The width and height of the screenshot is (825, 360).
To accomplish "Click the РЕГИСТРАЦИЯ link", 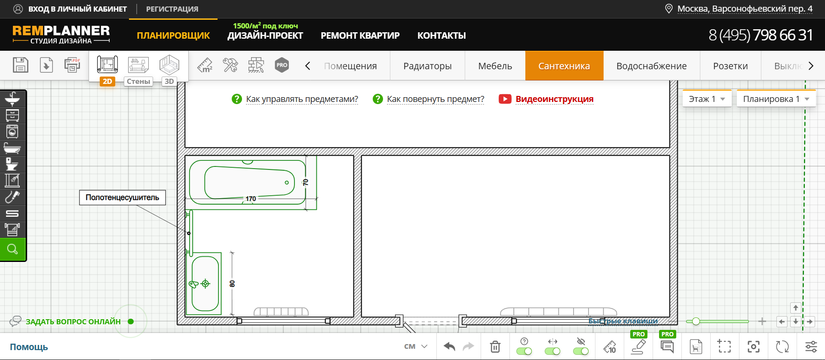I will click(172, 9).
